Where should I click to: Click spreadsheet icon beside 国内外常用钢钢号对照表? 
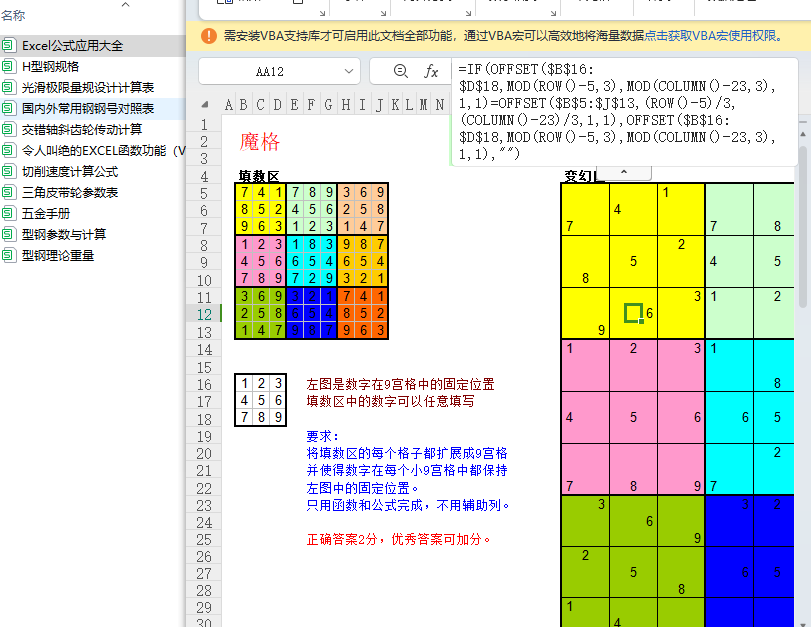[8, 108]
